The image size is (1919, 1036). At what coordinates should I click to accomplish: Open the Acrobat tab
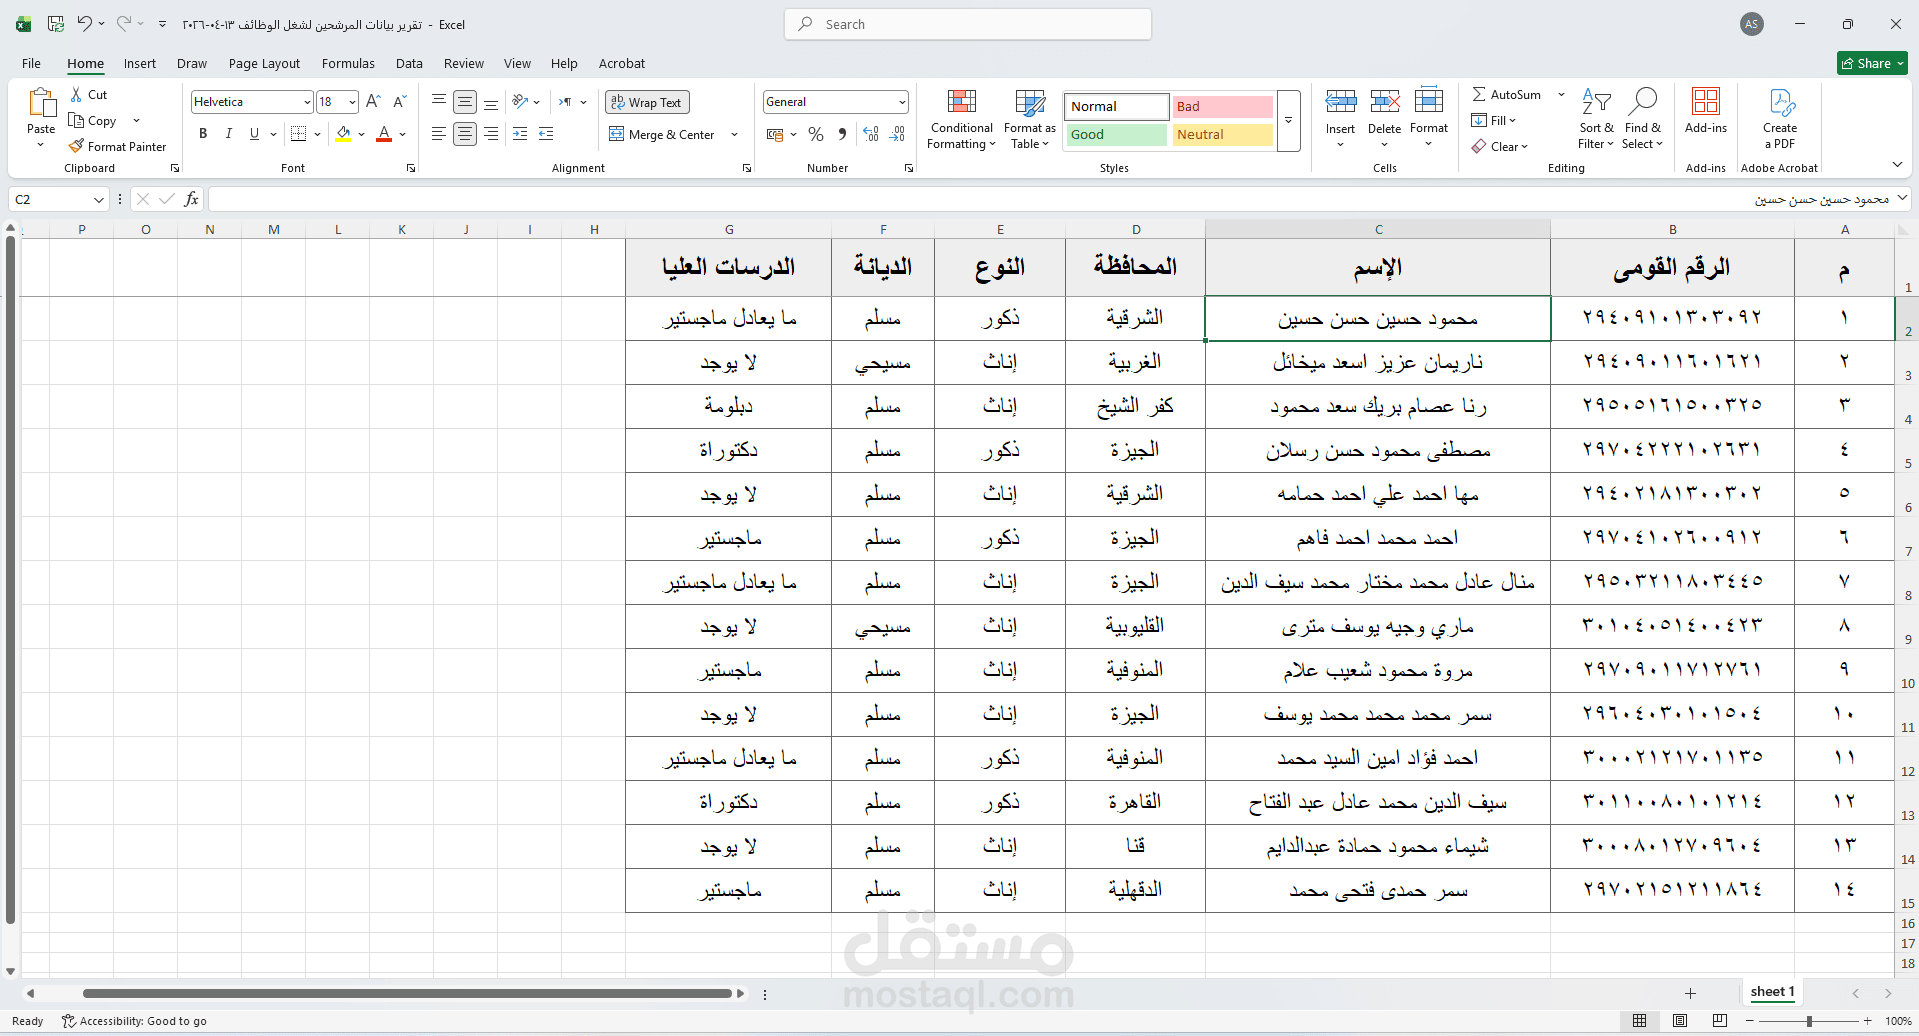pyautogui.click(x=622, y=63)
